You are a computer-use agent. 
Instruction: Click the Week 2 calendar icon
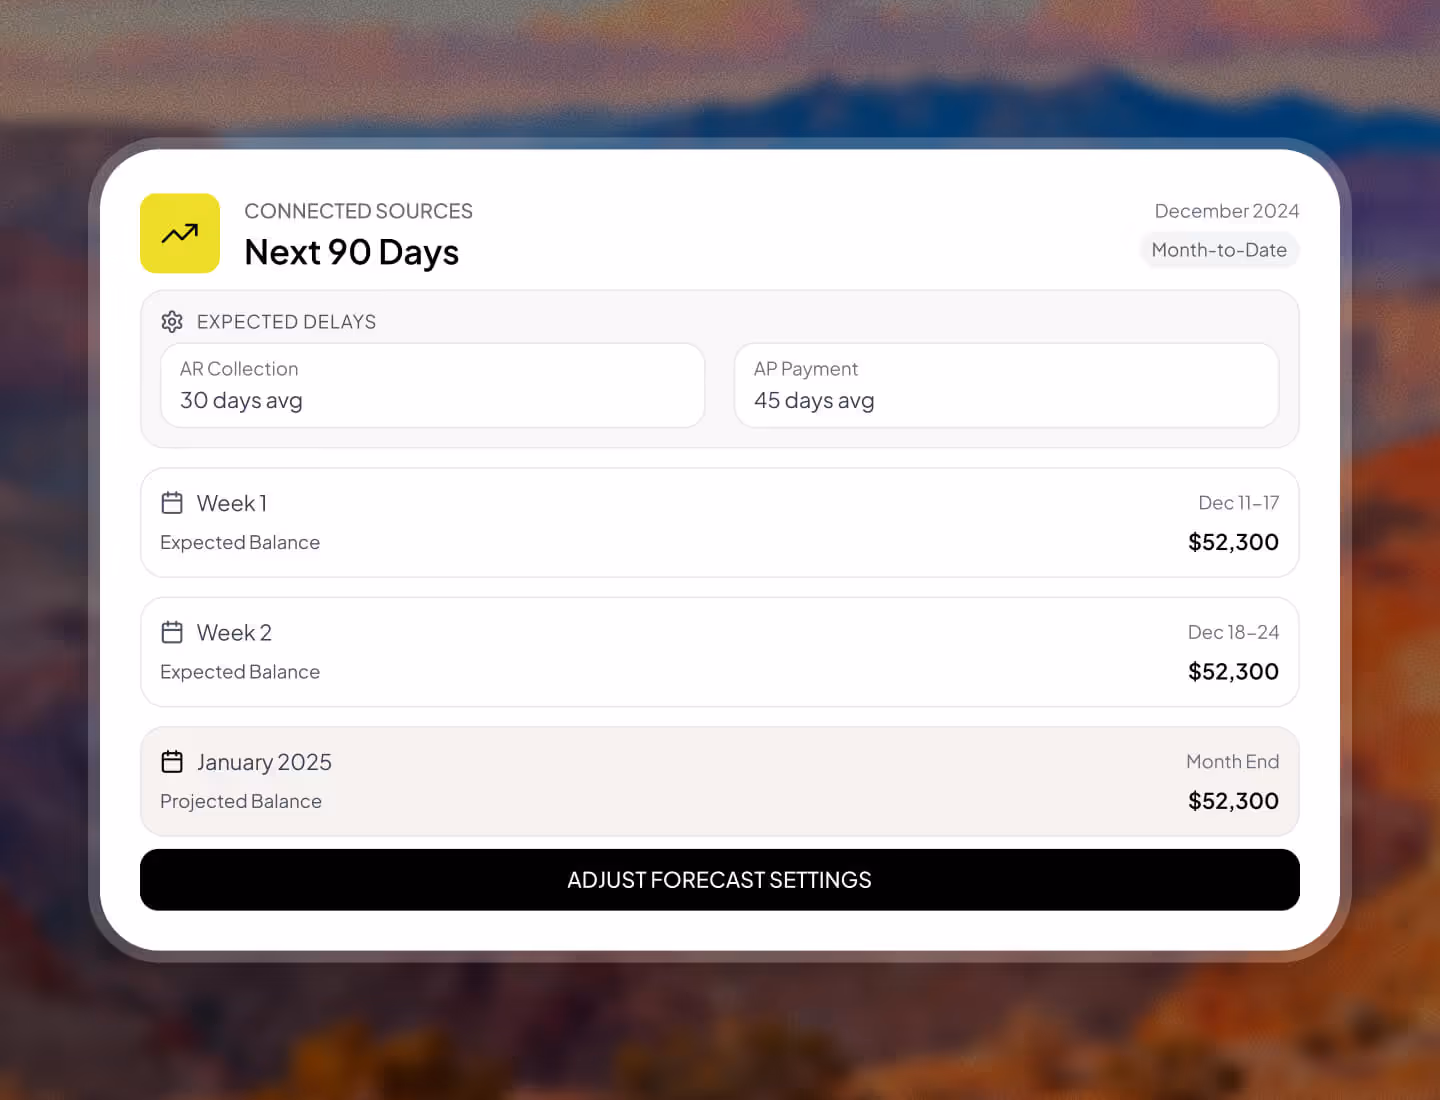172,632
